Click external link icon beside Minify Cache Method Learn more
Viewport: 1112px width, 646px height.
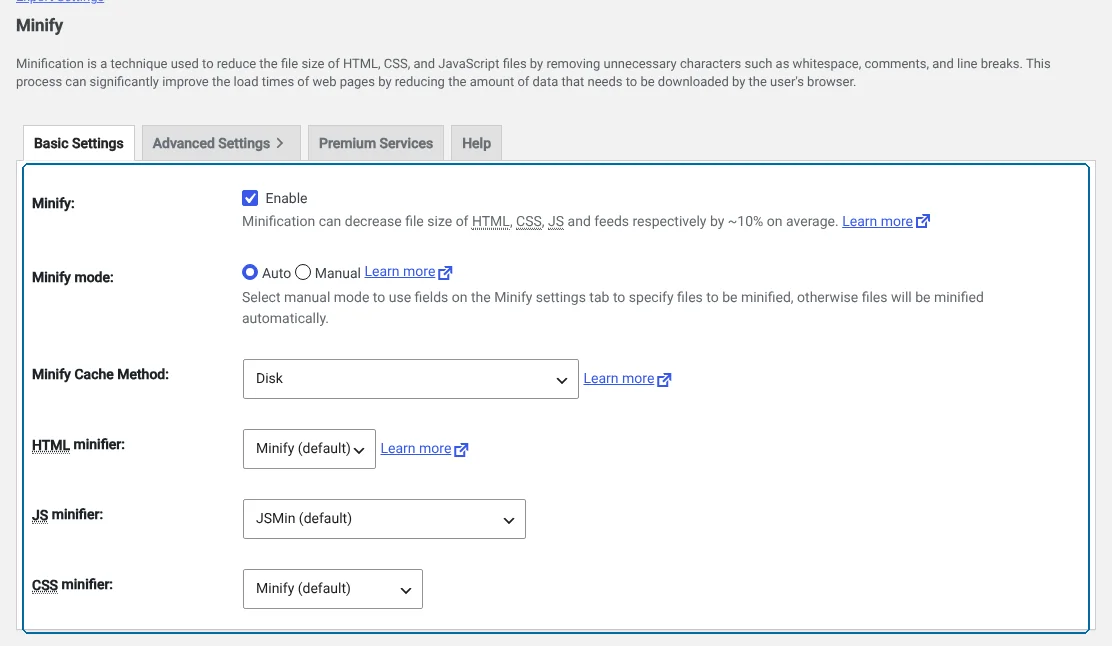tap(664, 379)
